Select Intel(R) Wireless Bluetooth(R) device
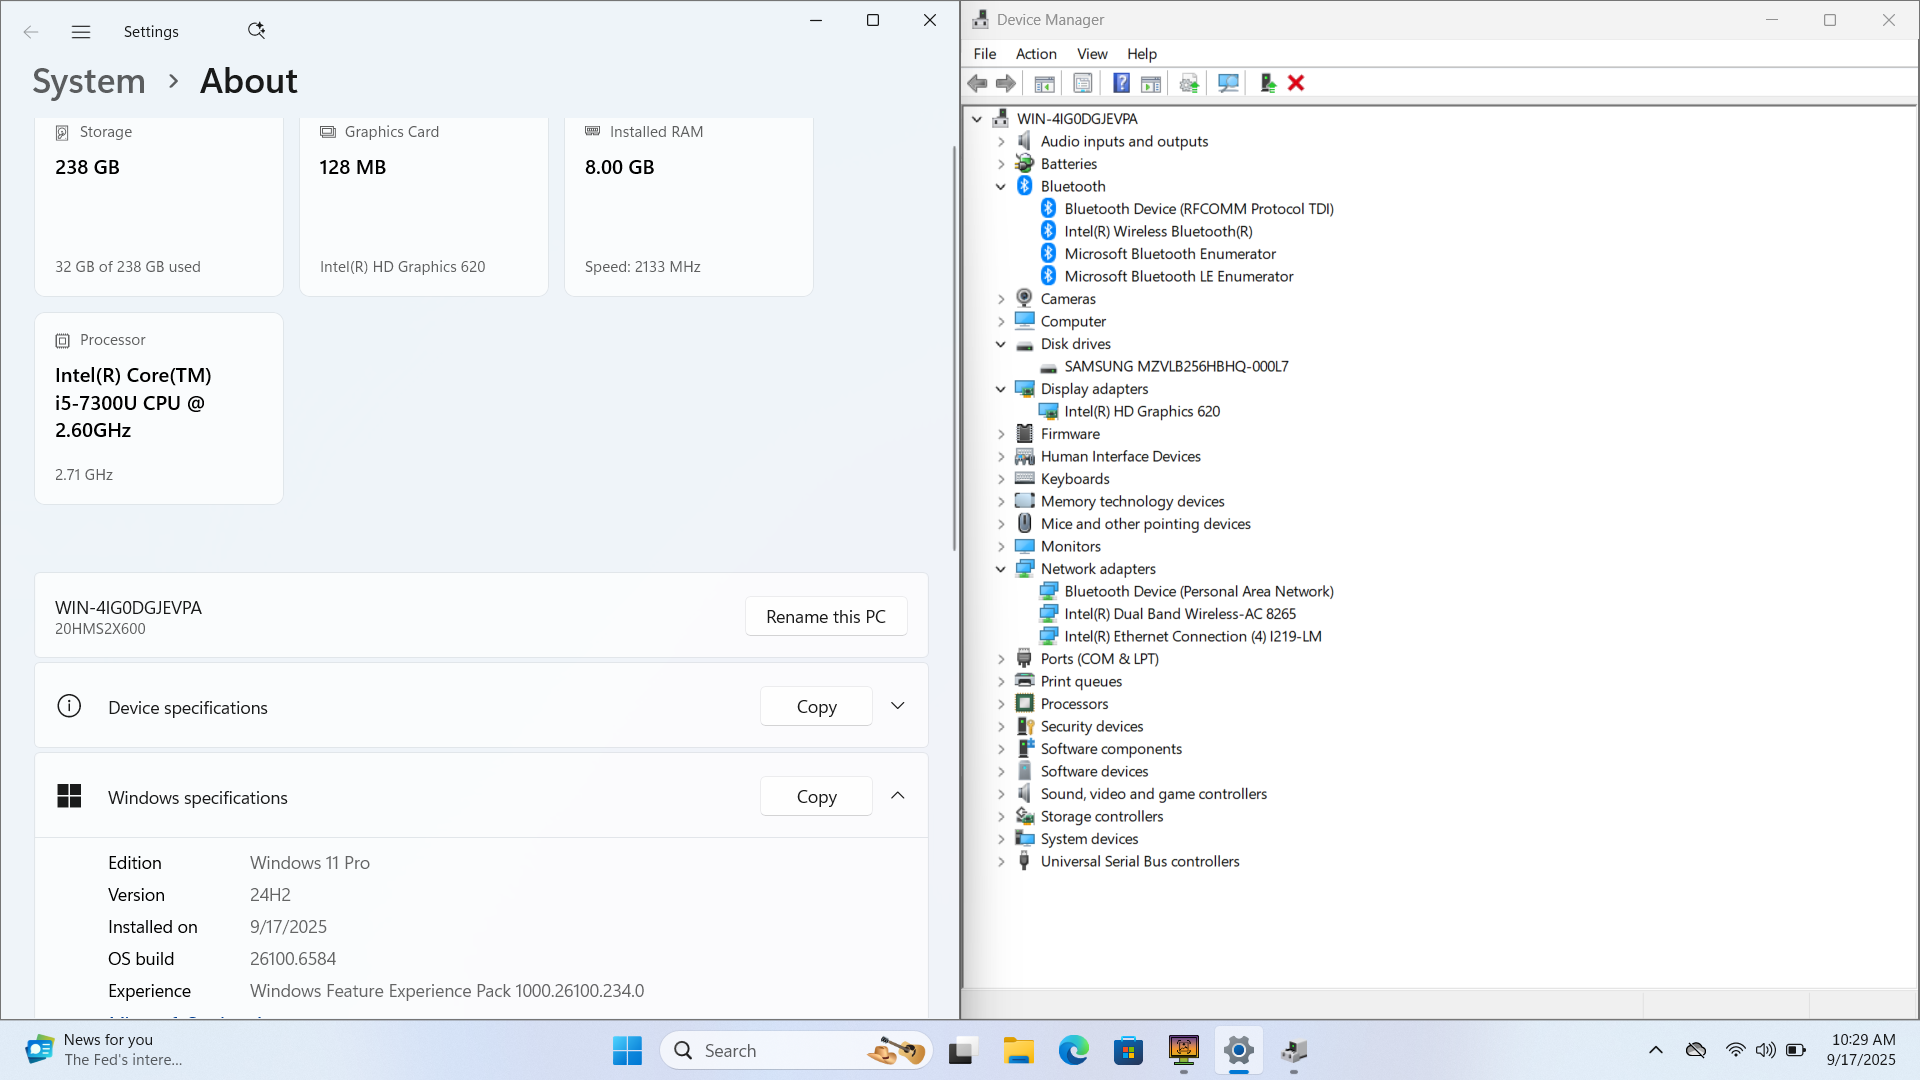 pyautogui.click(x=1158, y=231)
